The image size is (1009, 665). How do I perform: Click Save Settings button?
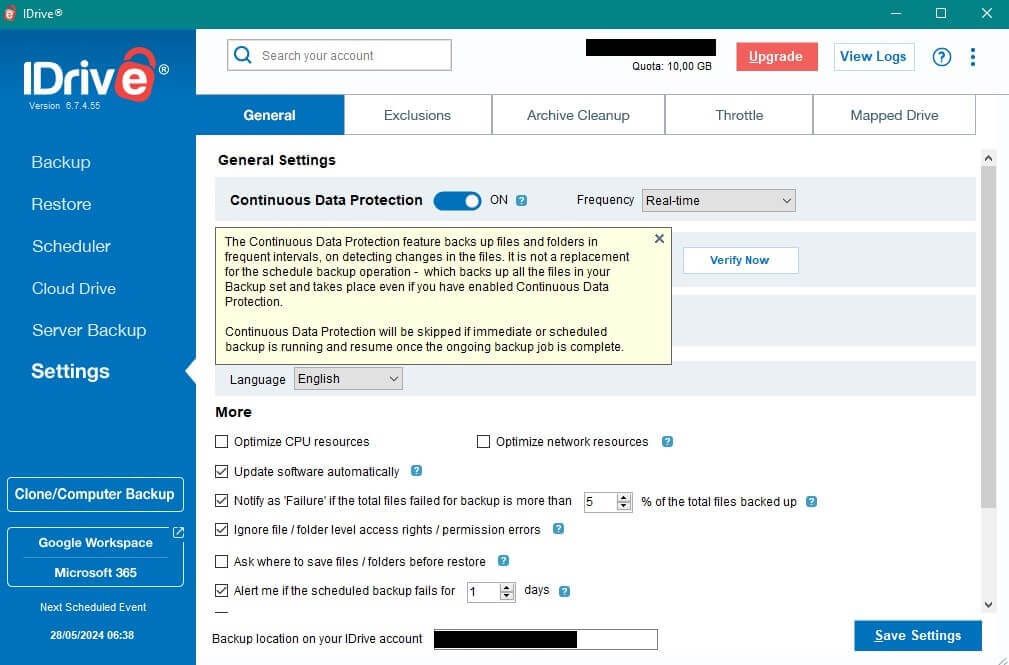coord(918,635)
